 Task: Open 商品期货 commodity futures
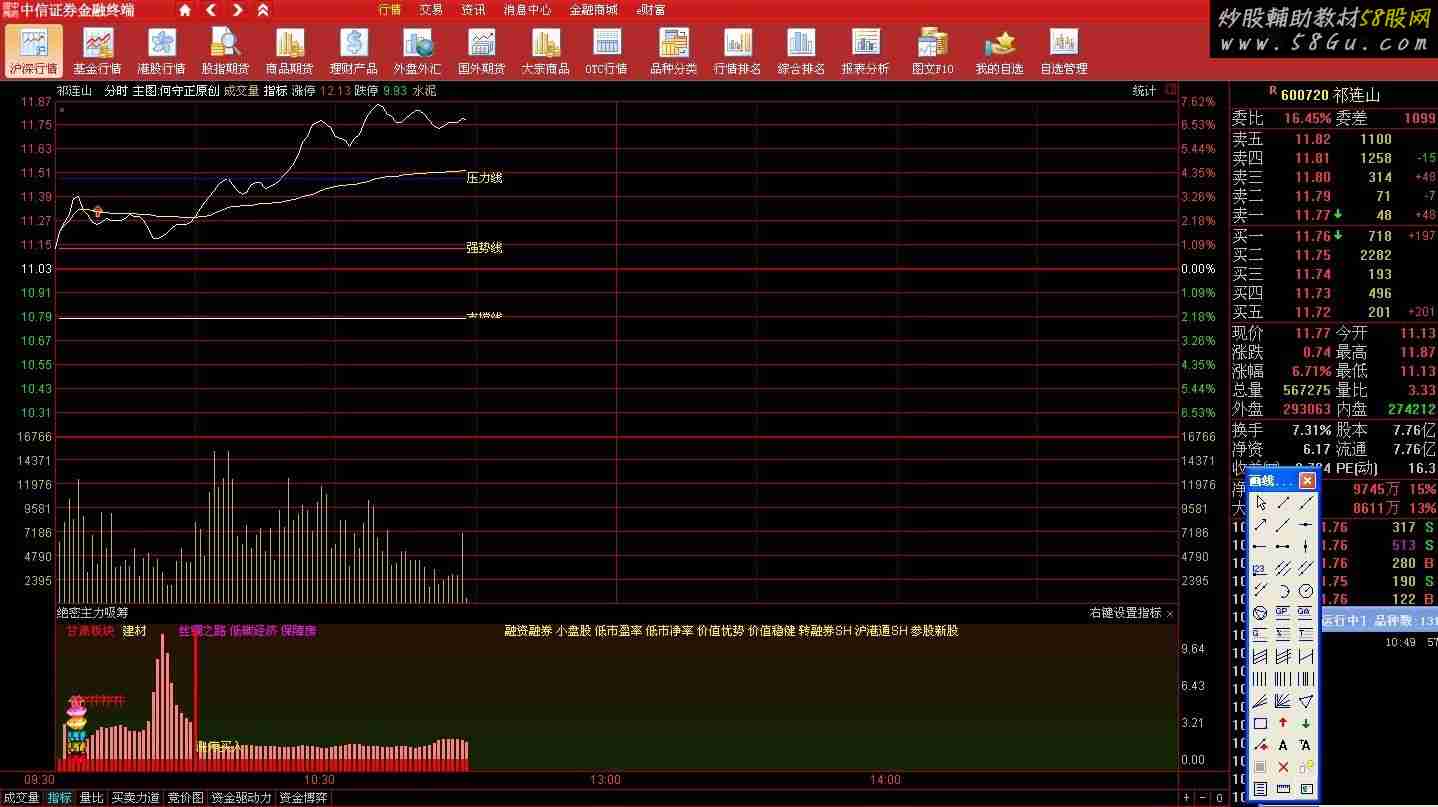click(x=289, y=50)
